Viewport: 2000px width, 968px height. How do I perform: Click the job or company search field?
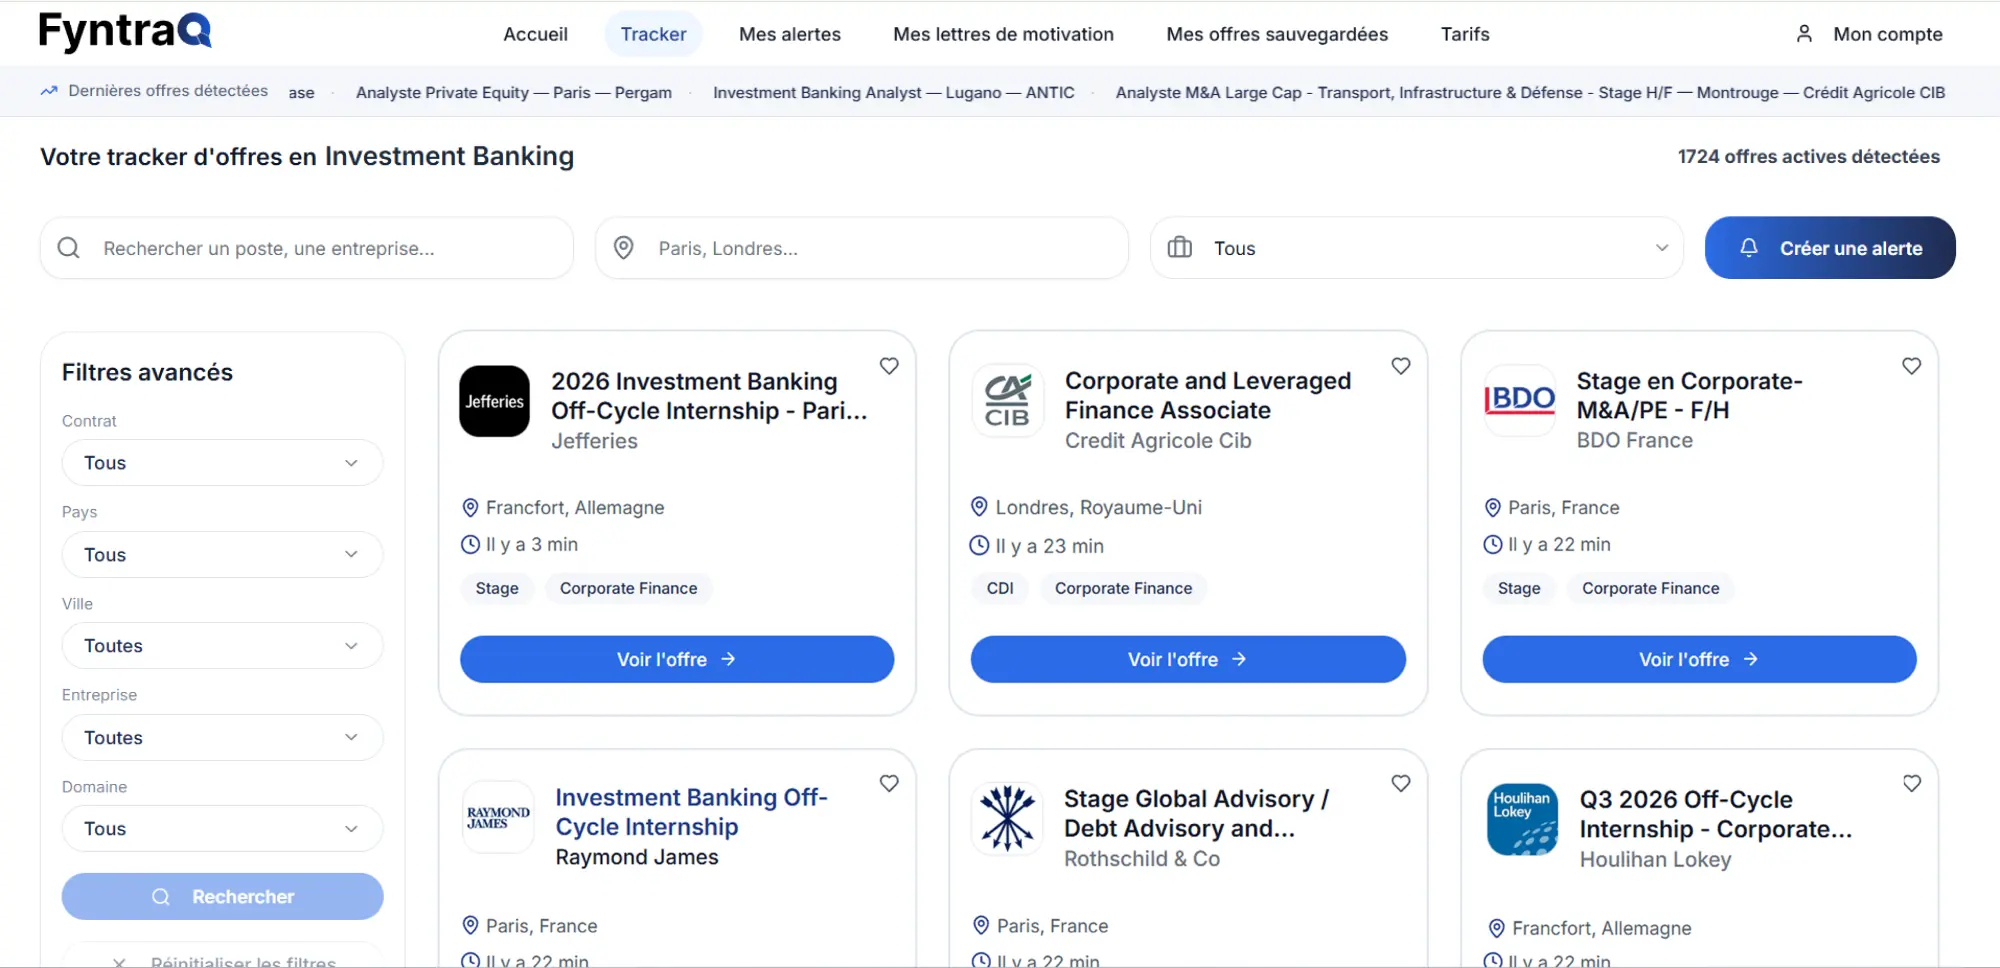click(320, 248)
